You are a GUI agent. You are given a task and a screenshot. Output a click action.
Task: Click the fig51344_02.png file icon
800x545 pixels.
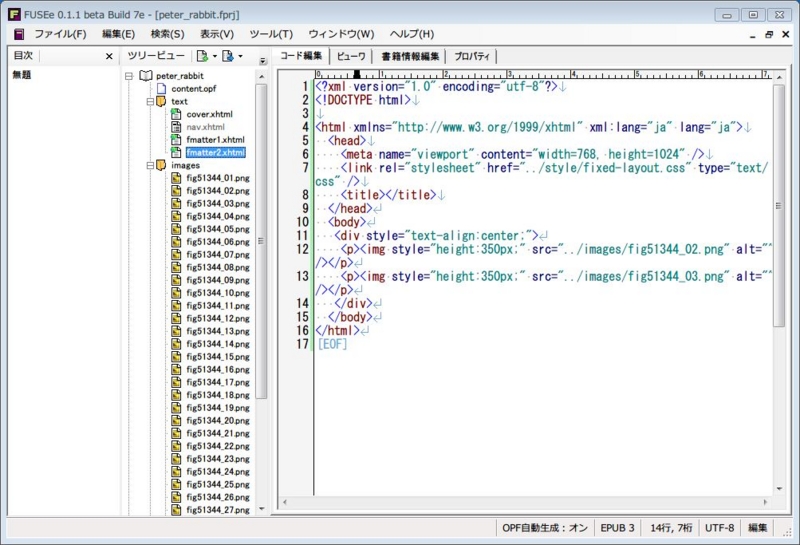(x=176, y=190)
